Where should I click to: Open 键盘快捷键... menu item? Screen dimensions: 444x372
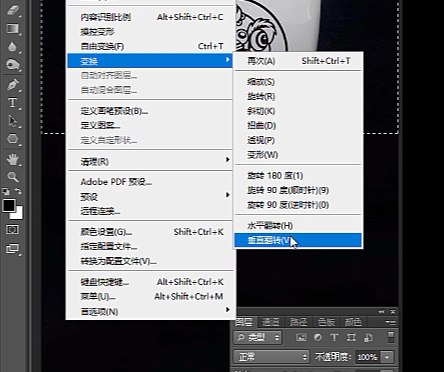pos(151,282)
